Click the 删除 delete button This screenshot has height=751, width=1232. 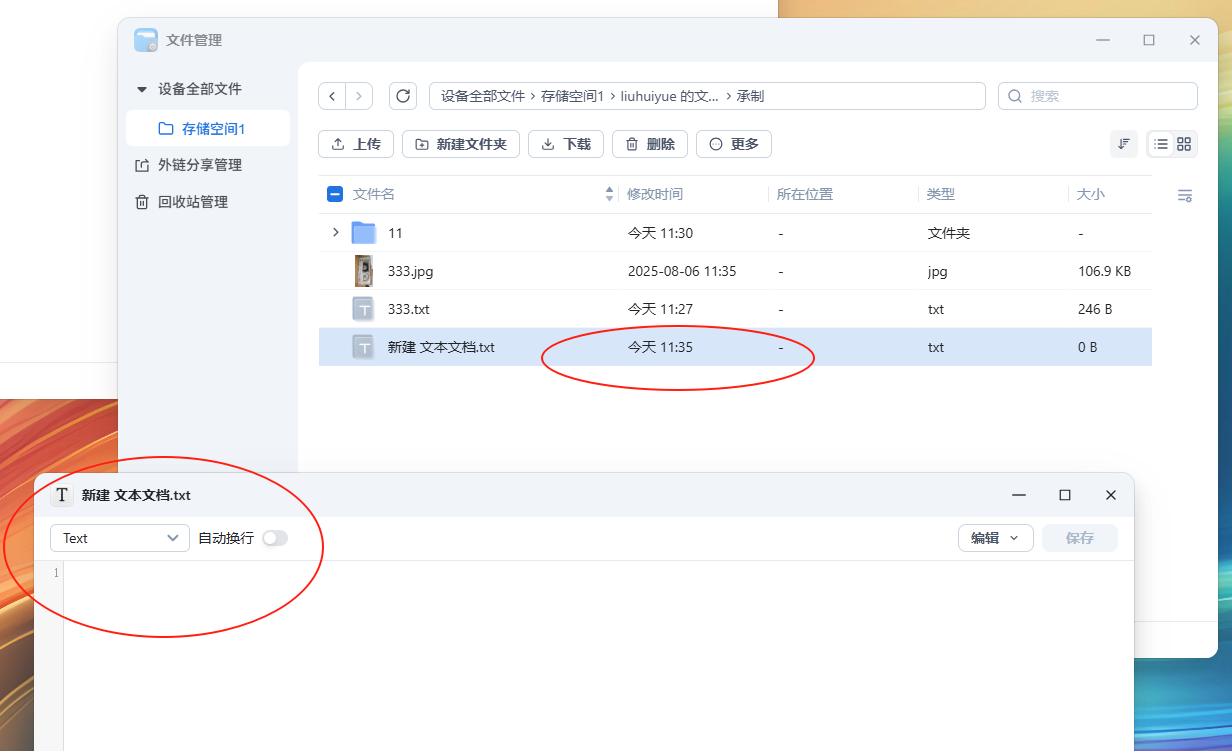[x=650, y=144]
